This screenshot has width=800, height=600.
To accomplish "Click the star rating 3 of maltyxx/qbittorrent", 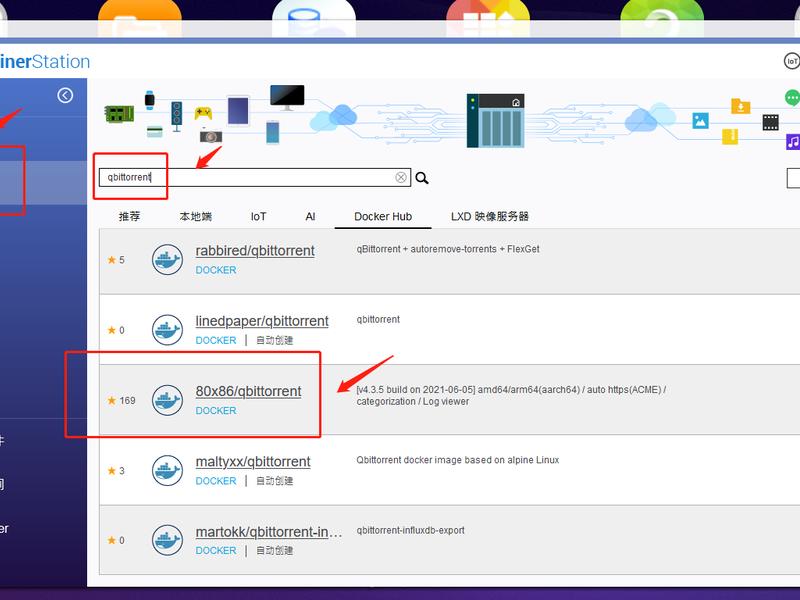I will 116,470.
